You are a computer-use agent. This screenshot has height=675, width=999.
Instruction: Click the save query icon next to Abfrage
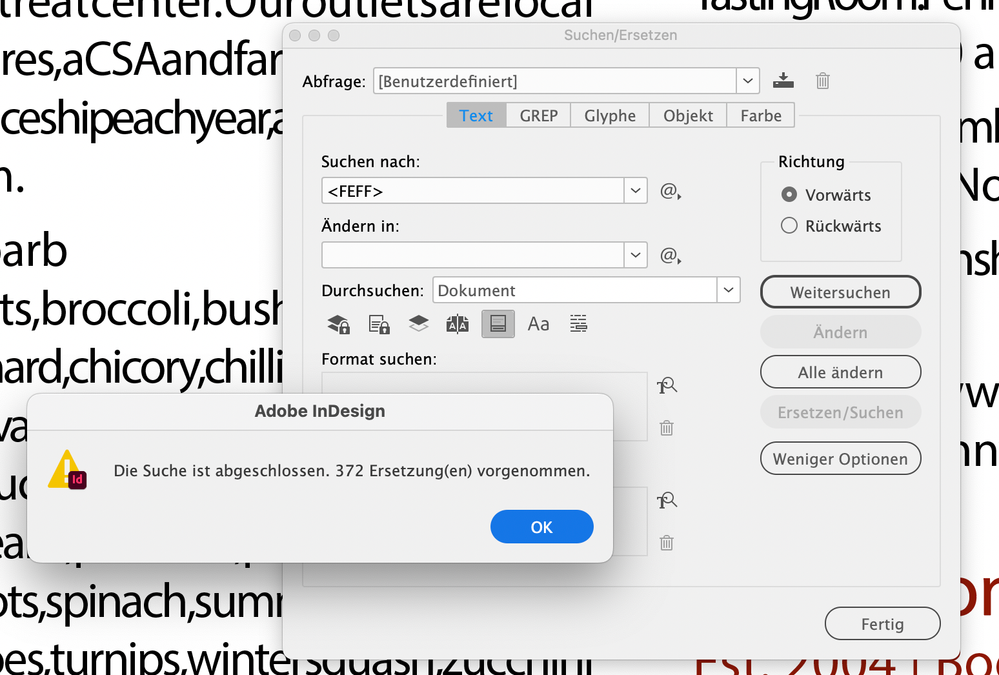(x=783, y=81)
